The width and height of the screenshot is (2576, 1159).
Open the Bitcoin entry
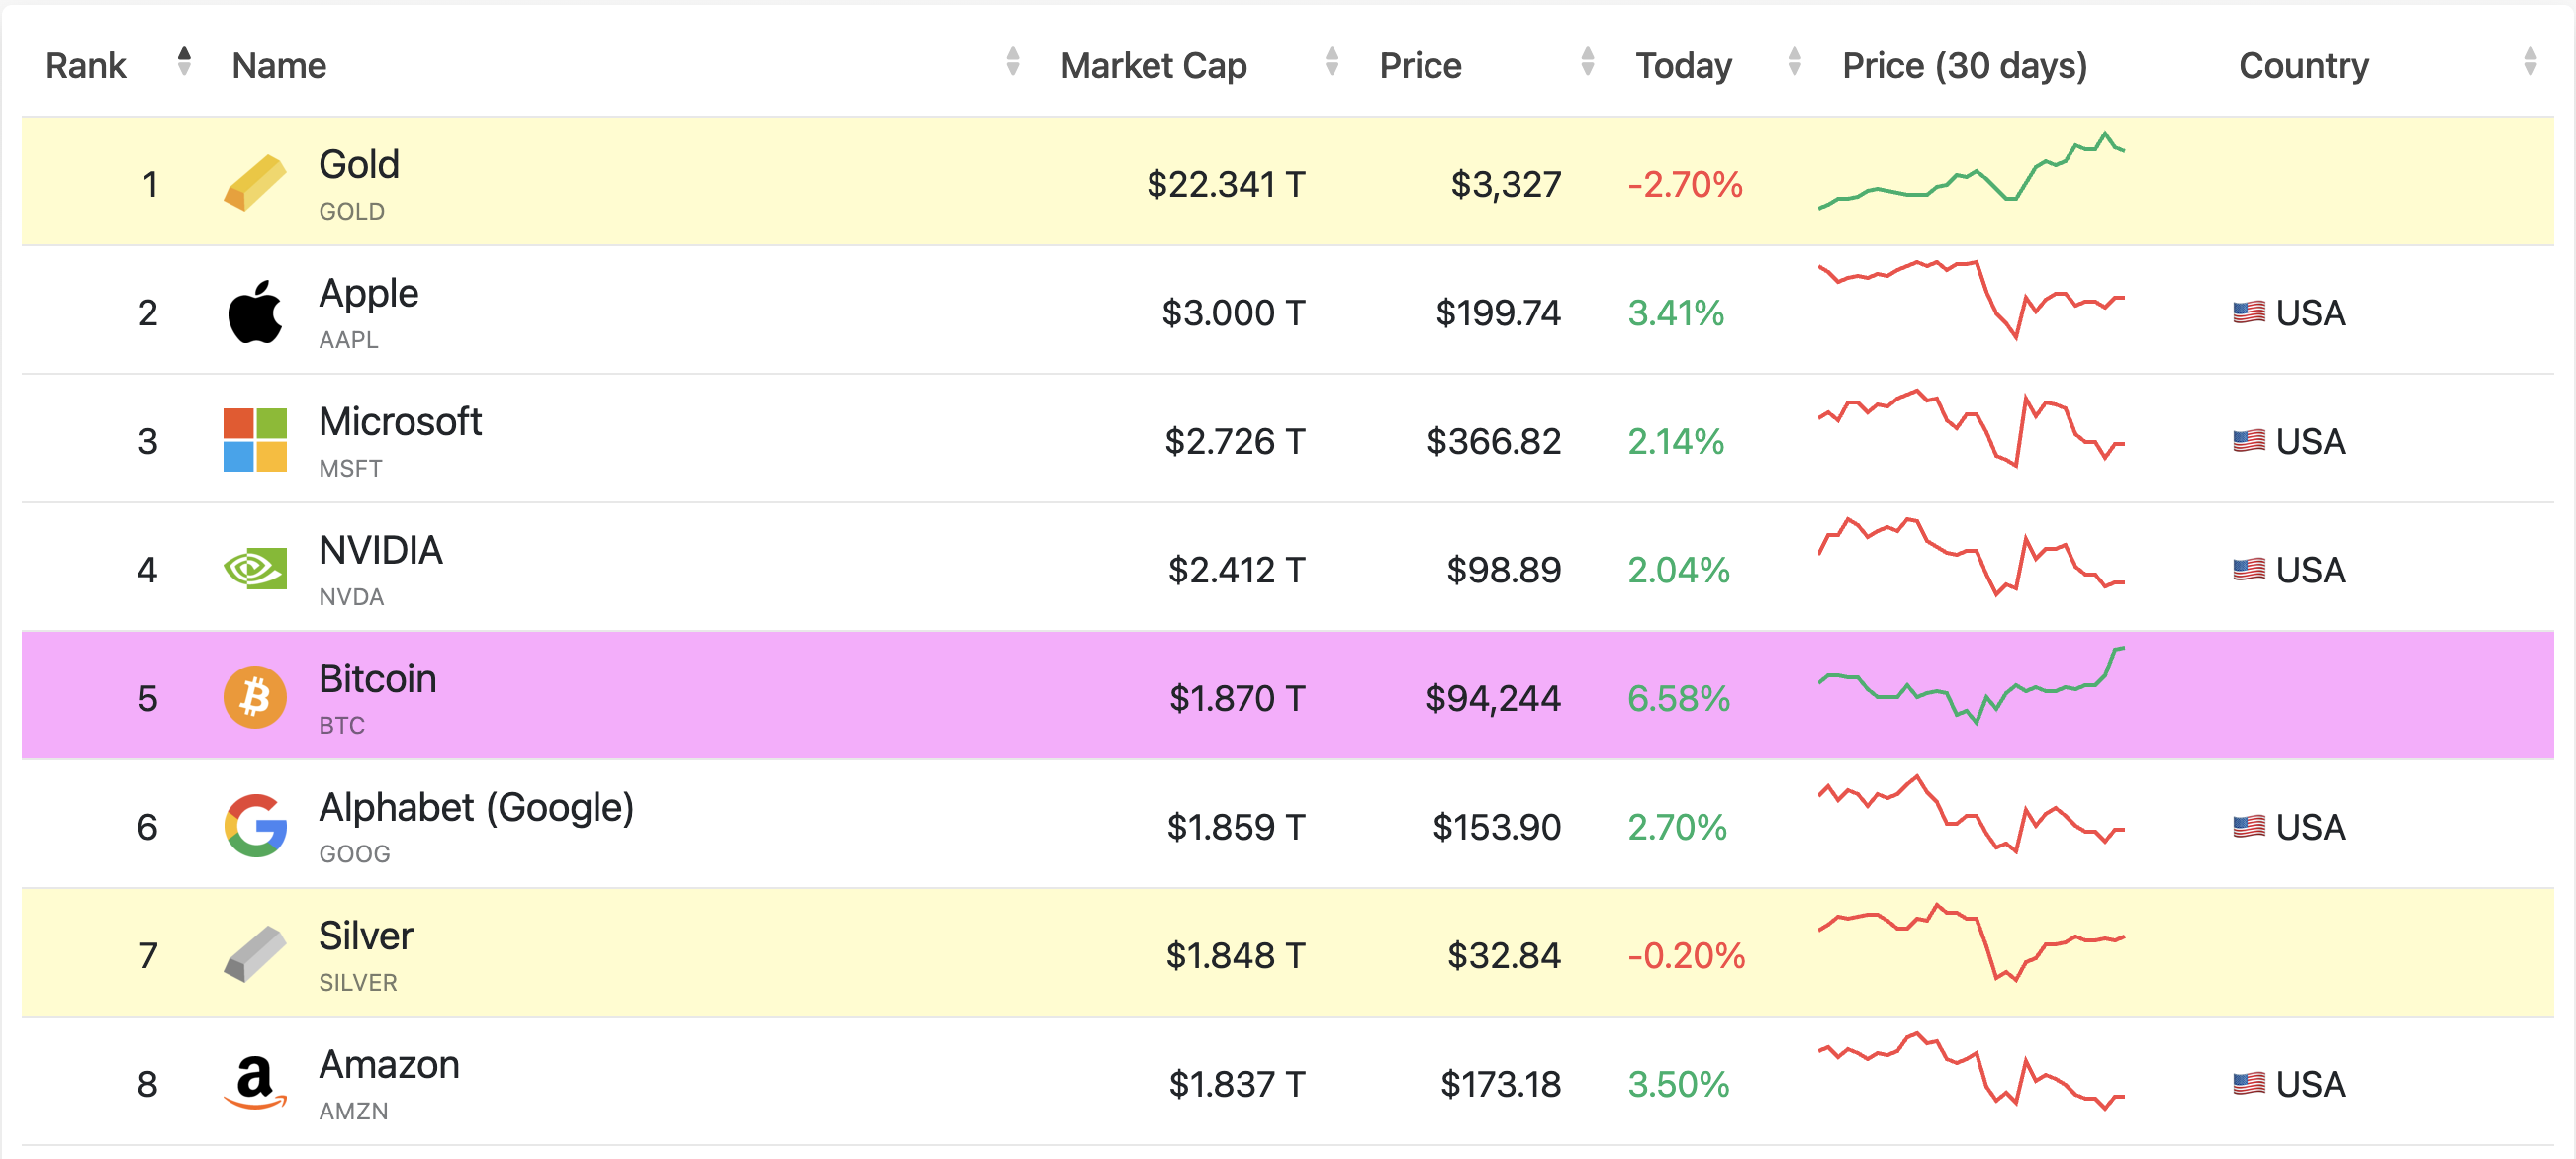pos(377,678)
